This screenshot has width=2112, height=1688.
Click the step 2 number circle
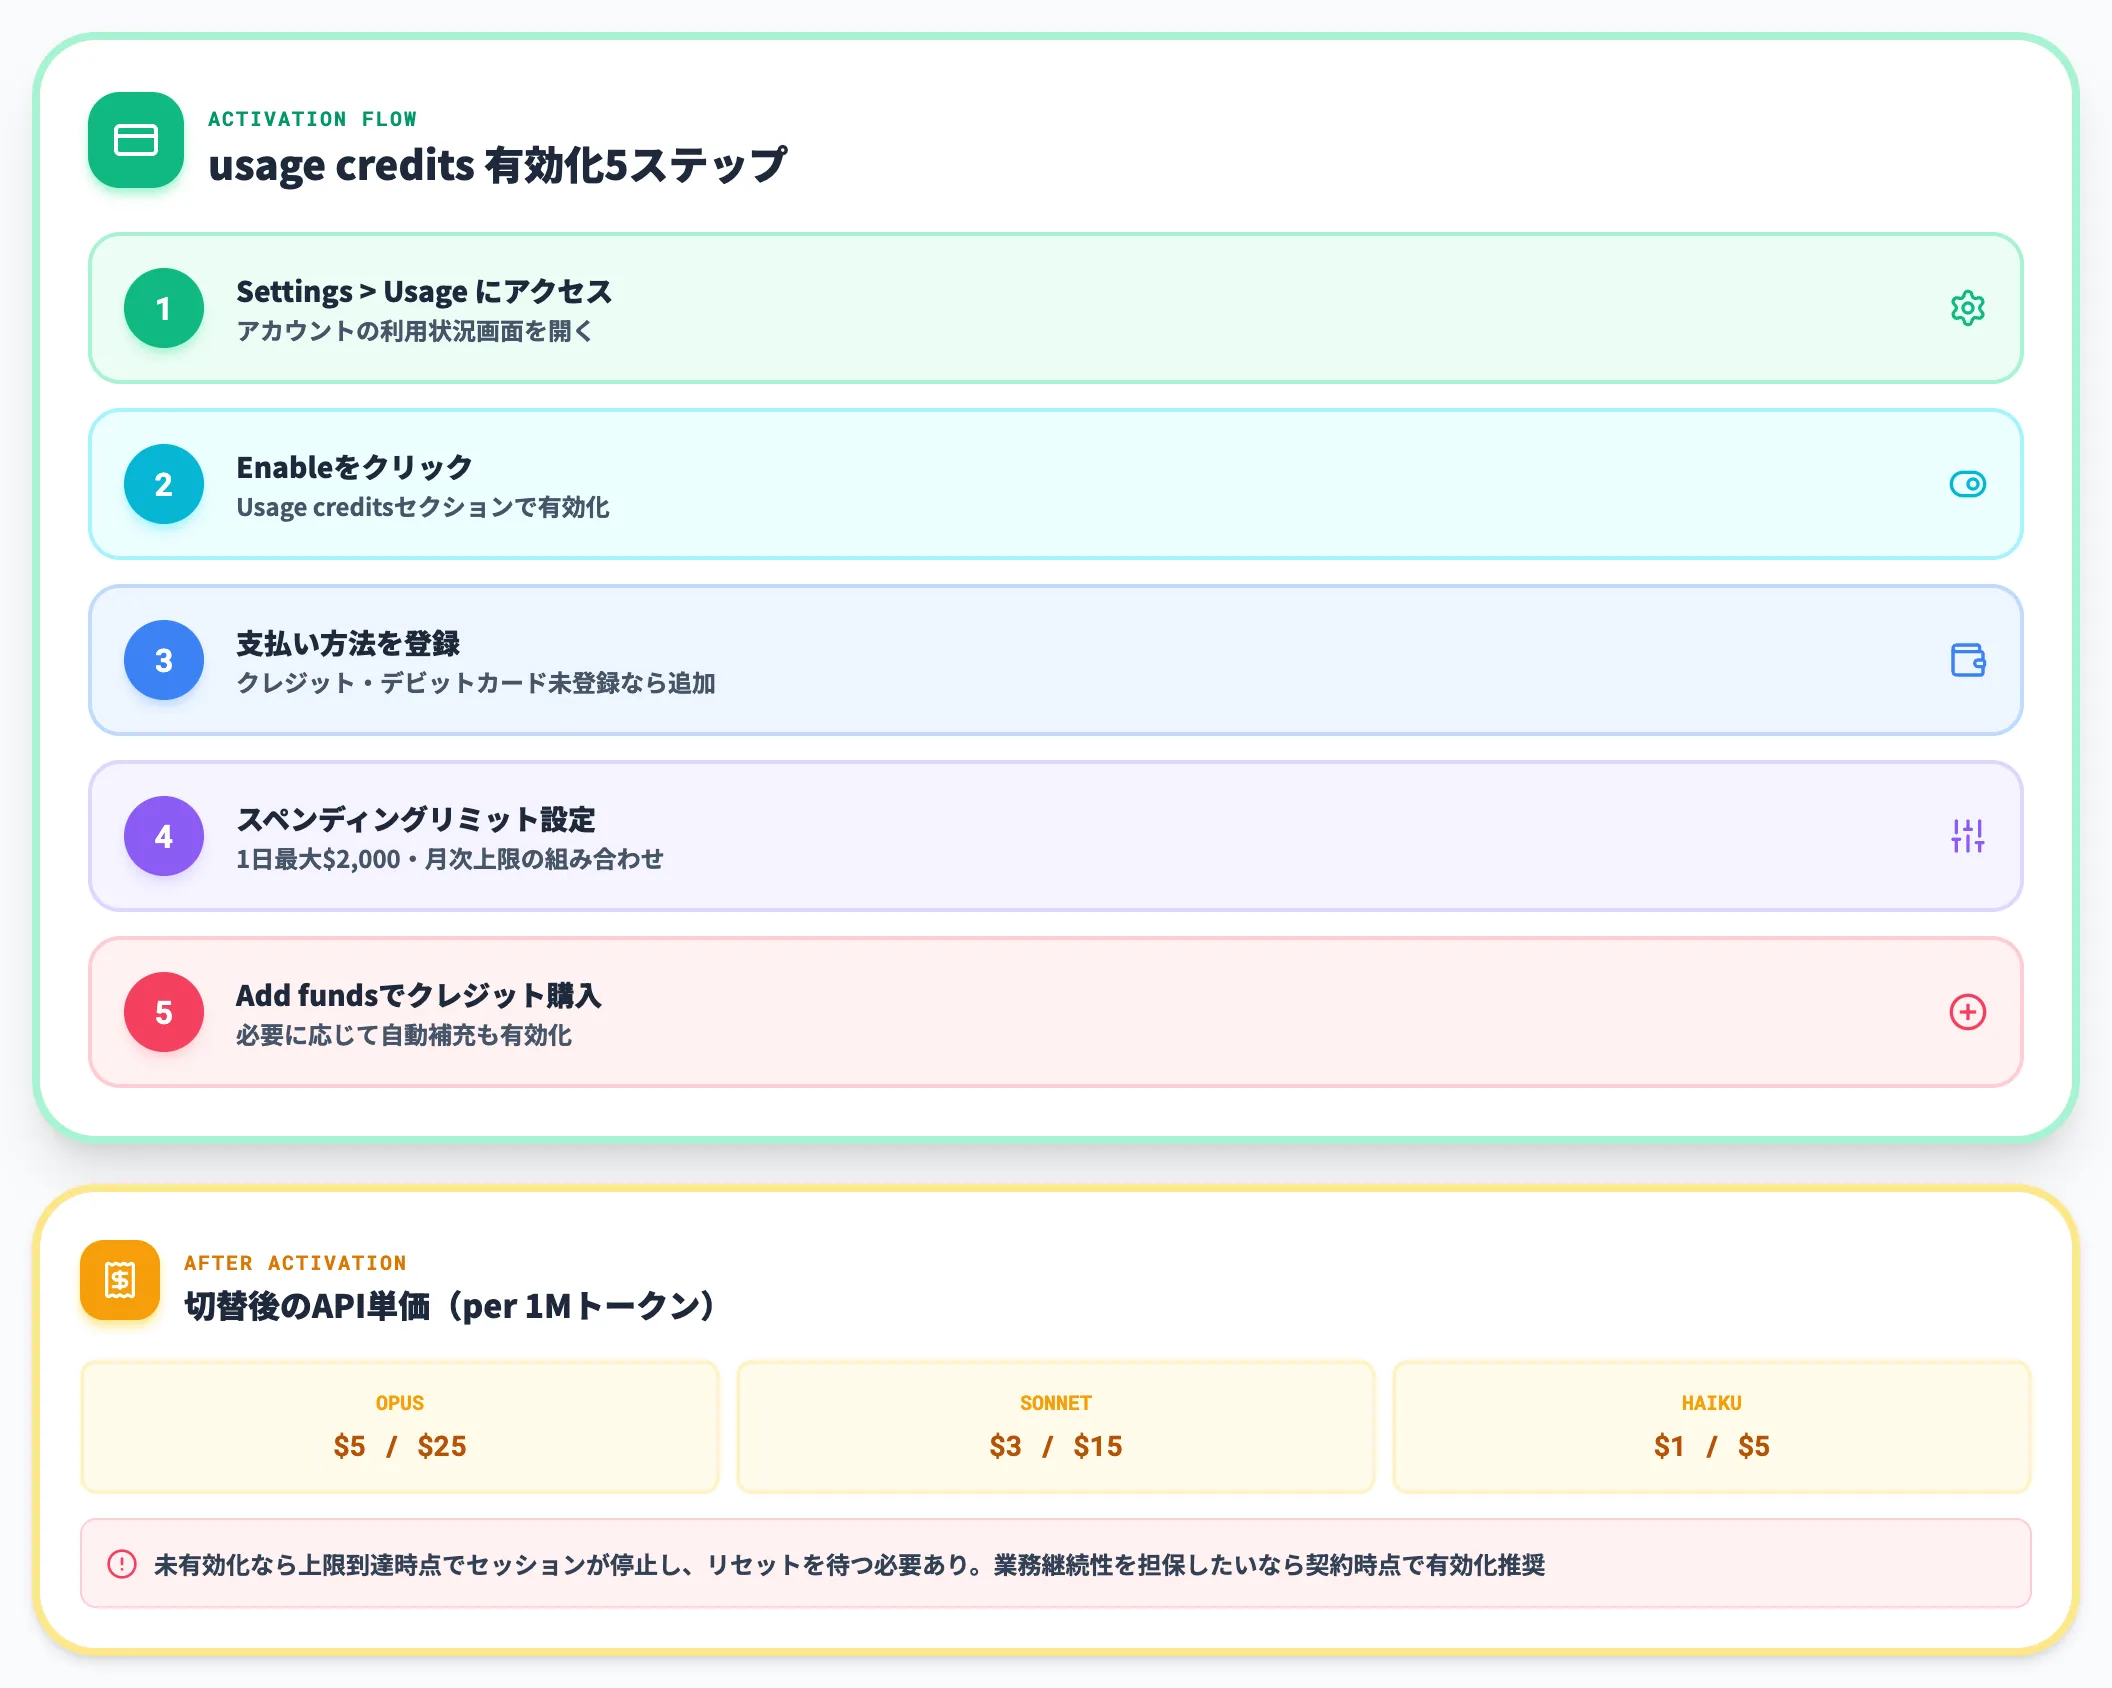pyautogui.click(x=164, y=484)
